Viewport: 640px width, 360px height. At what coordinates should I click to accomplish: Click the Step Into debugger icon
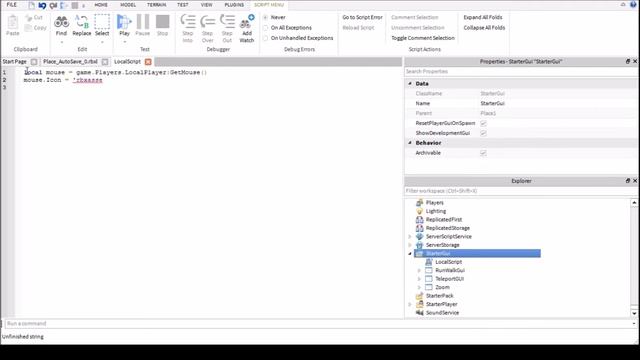[188, 21]
